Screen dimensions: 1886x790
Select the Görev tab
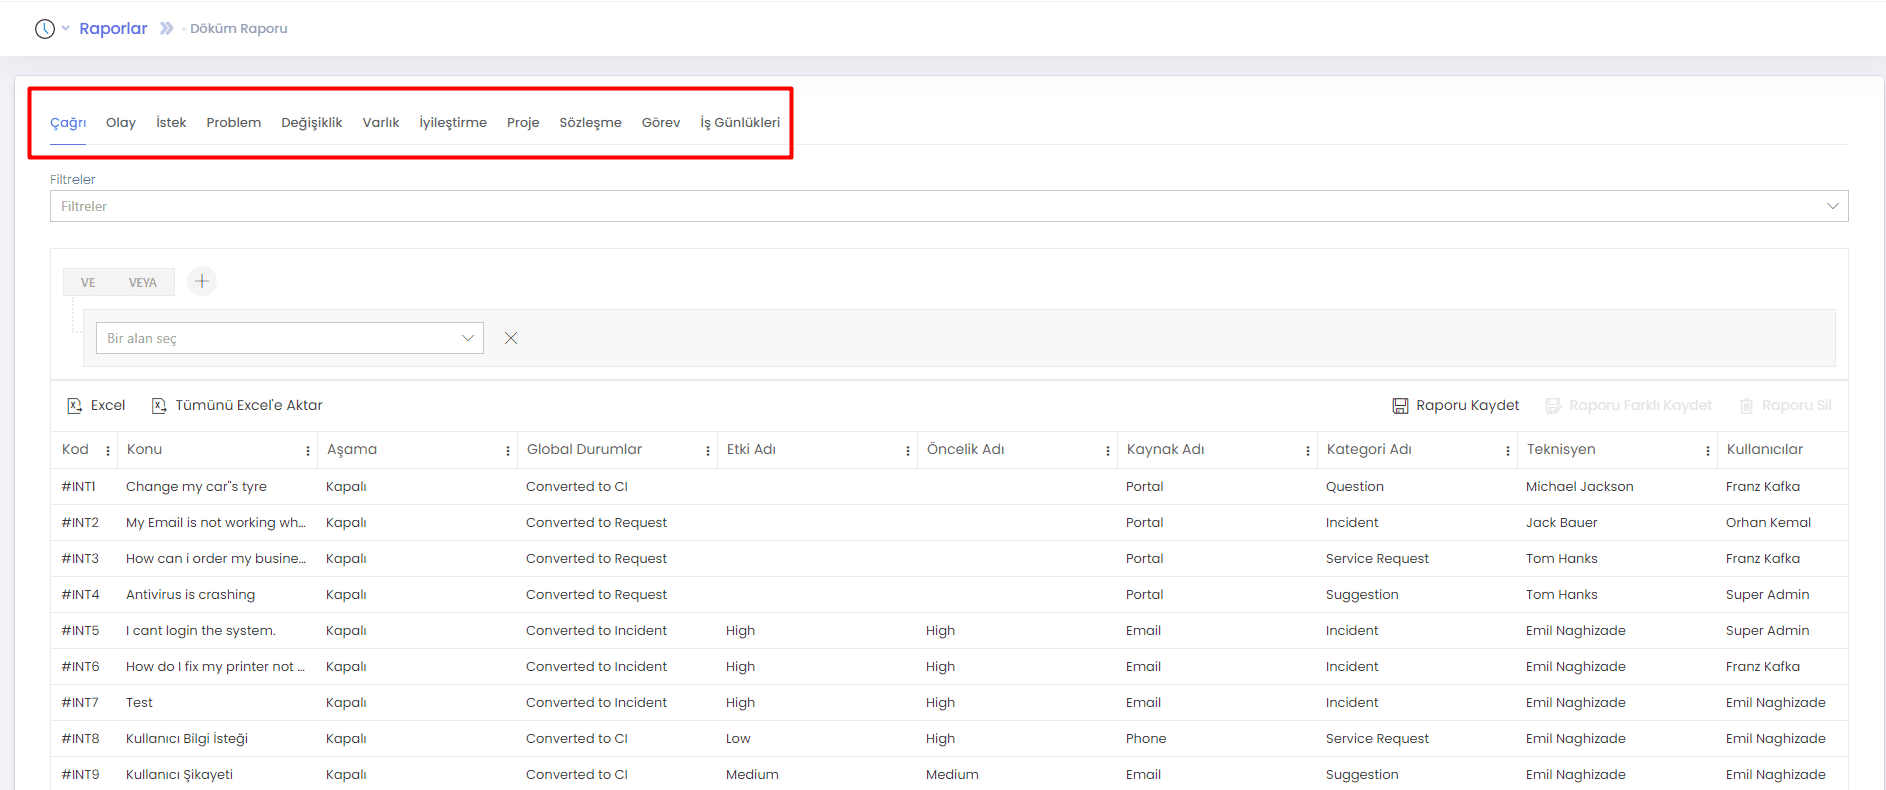(x=661, y=123)
